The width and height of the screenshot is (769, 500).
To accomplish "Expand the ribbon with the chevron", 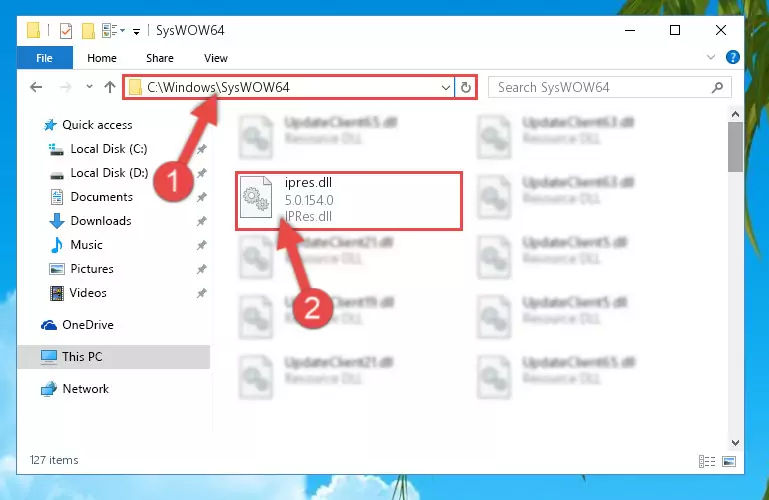I will click(710, 57).
